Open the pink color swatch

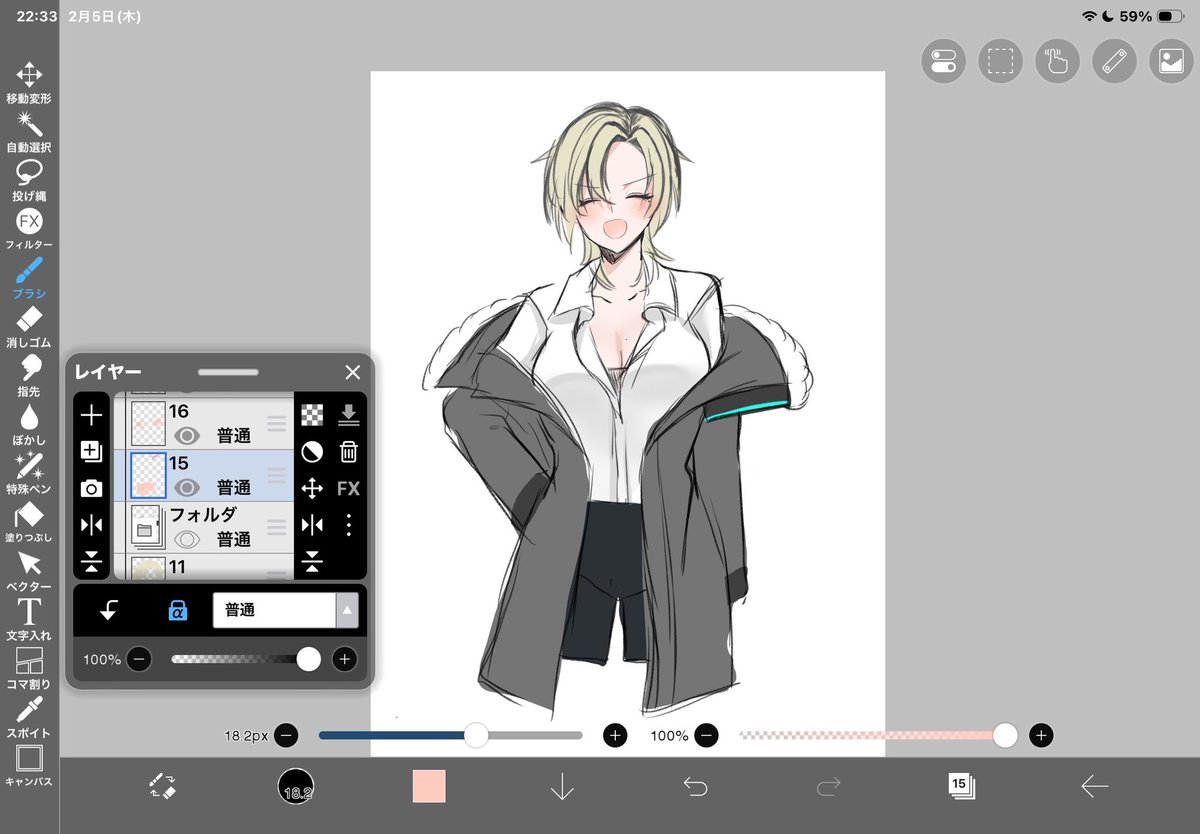429,786
